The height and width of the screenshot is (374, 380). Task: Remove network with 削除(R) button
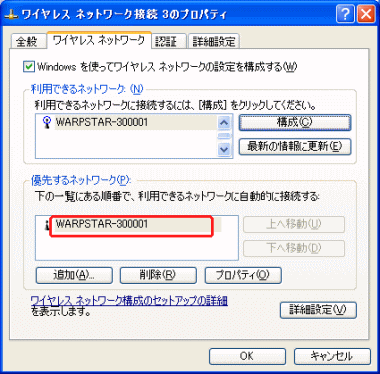tap(158, 275)
